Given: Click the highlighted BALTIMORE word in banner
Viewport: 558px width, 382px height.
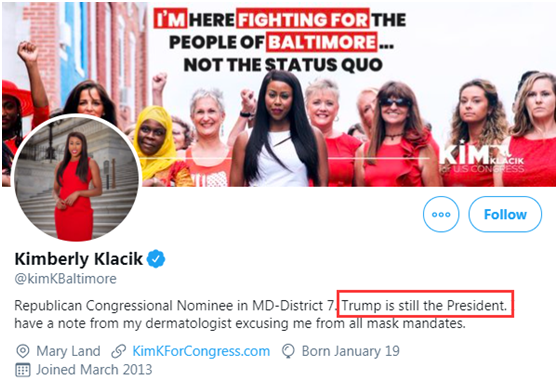Looking at the screenshot, I should click(322, 42).
